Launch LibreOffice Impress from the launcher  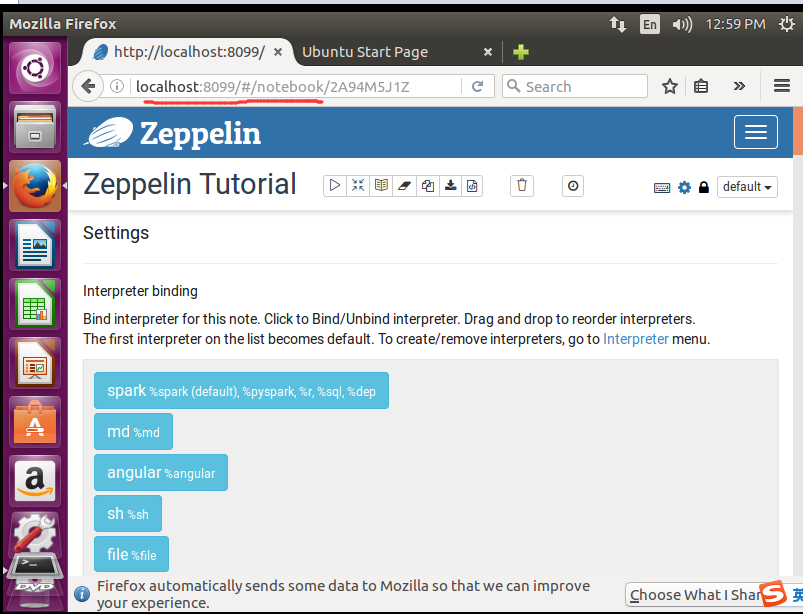click(x=35, y=363)
